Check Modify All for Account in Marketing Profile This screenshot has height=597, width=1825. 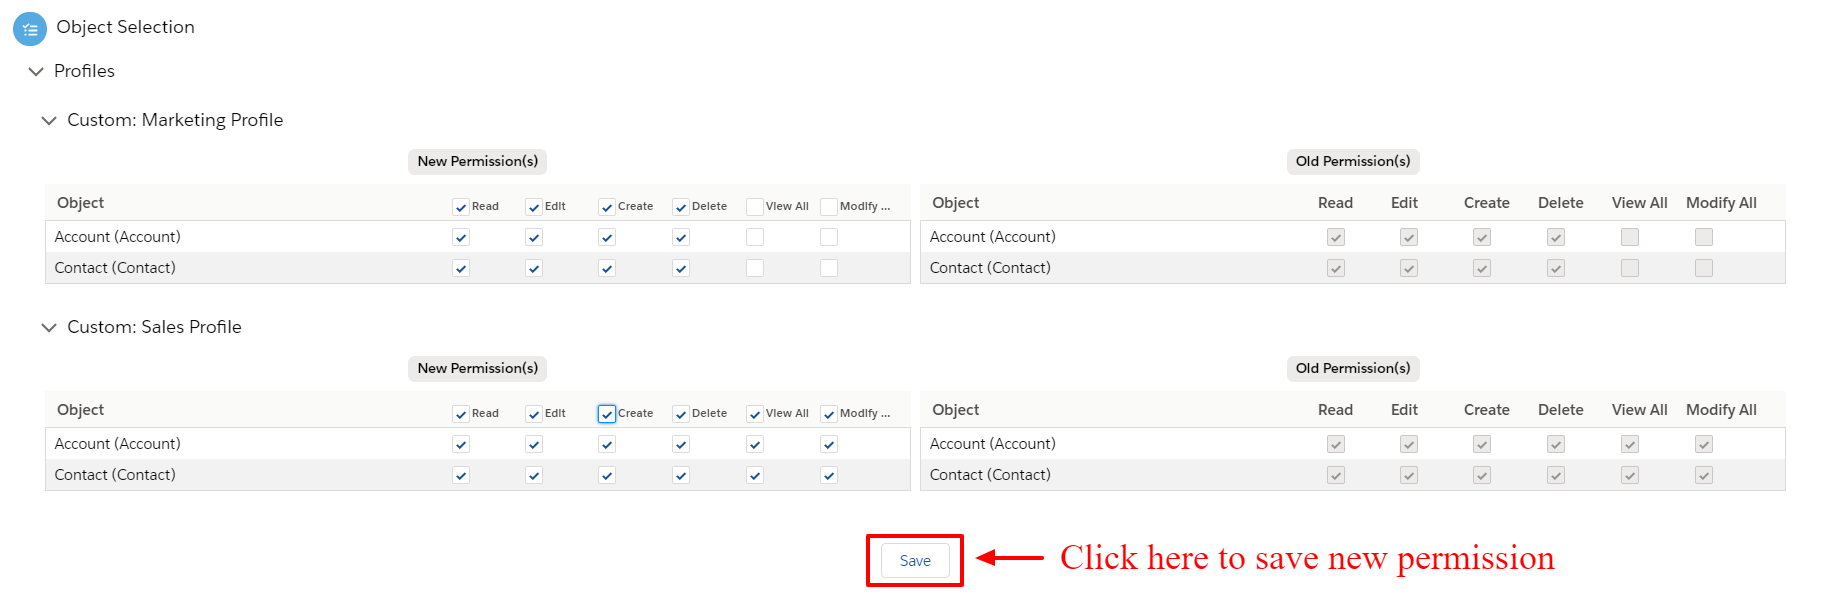[x=829, y=237]
